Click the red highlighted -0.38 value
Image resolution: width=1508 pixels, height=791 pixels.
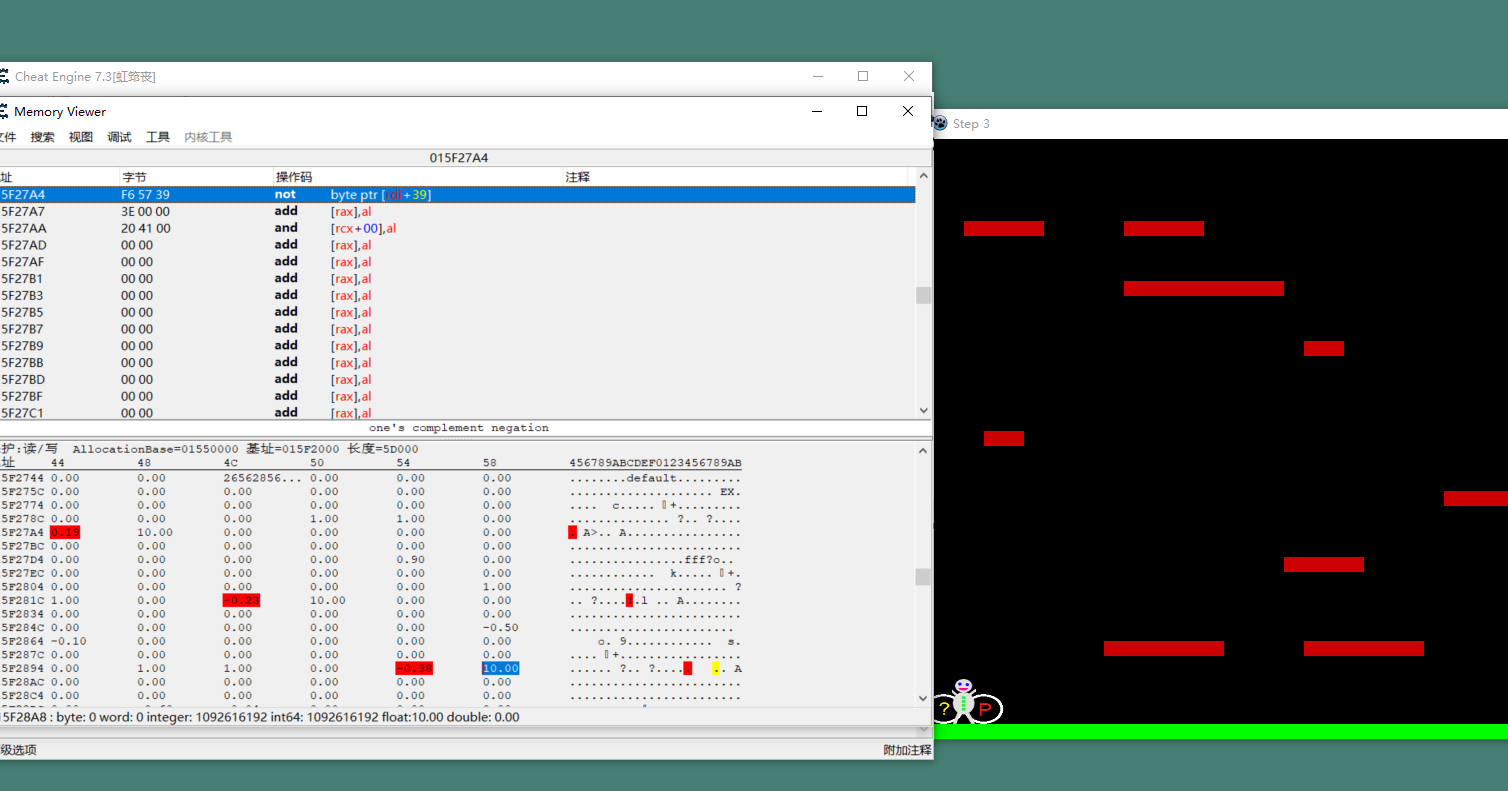(x=416, y=668)
